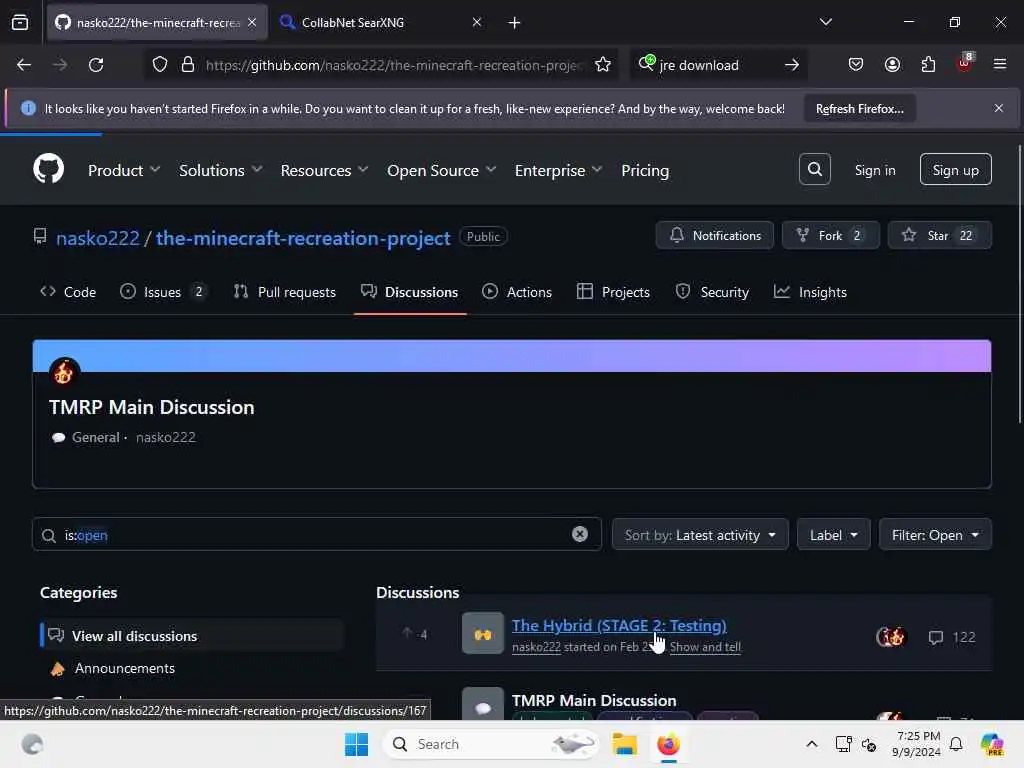Switch to the Security tab
The width and height of the screenshot is (1024, 768).
pyautogui.click(x=712, y=292)
